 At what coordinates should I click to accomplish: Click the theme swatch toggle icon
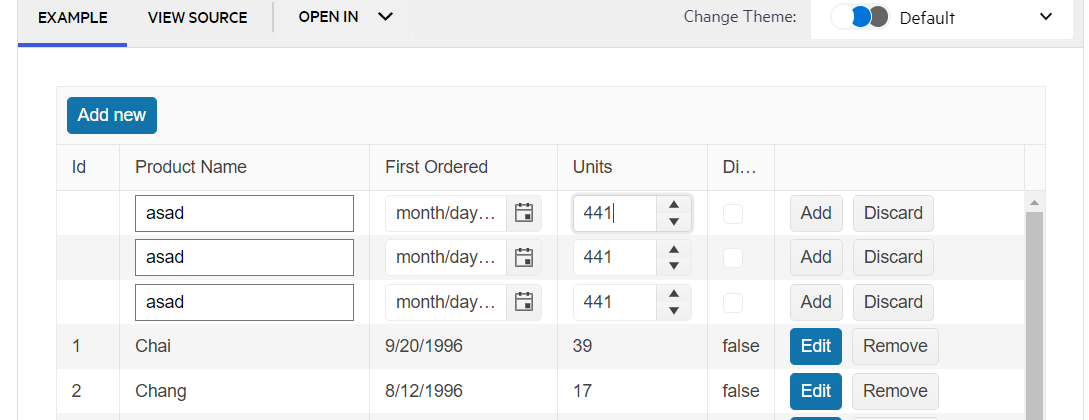(x=860, y=17)
